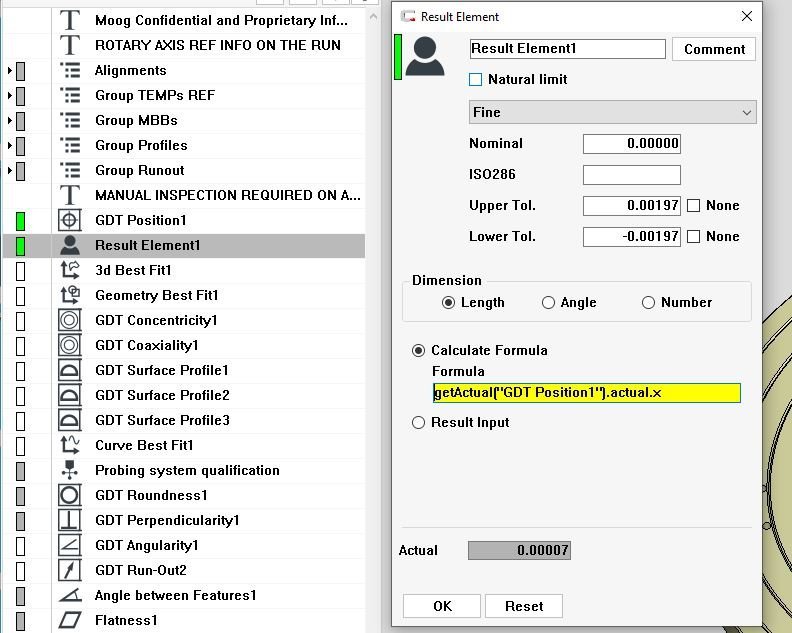This screenshot has width=792, height=633.
Task: Select the Flatness1 list item
Action: [x=184, y=620]
